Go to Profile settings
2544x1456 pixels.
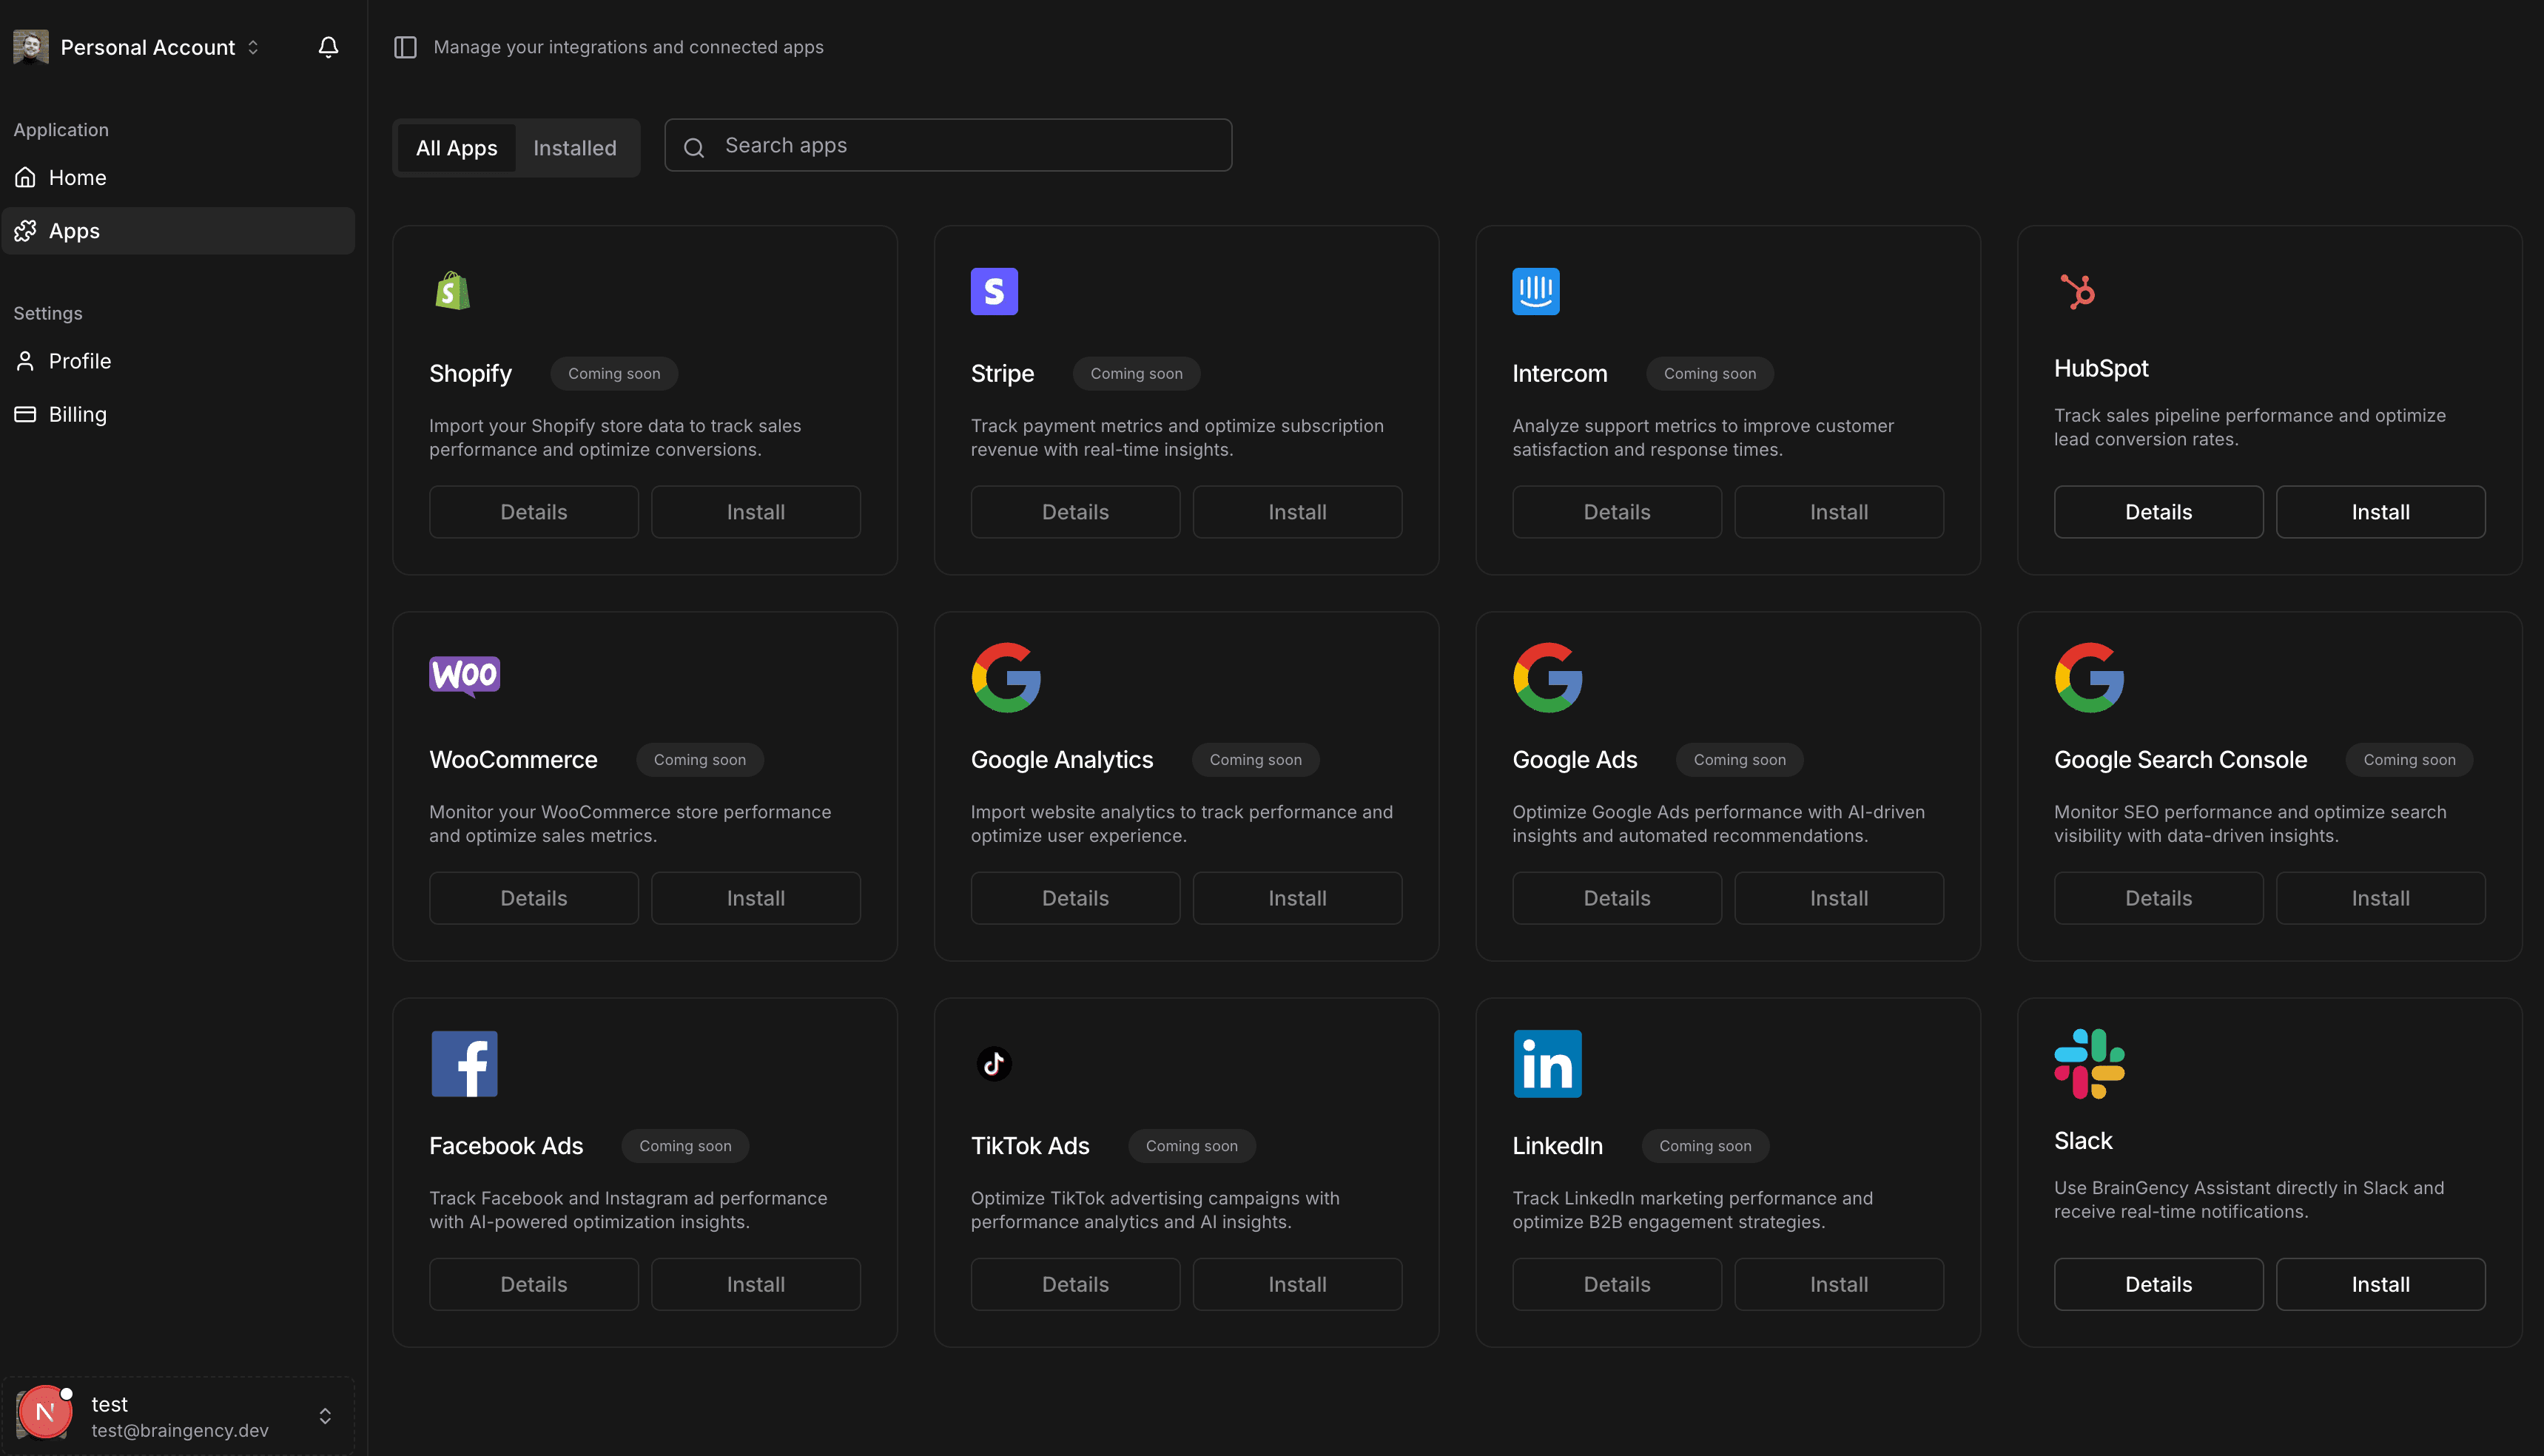tap(80, 361)
